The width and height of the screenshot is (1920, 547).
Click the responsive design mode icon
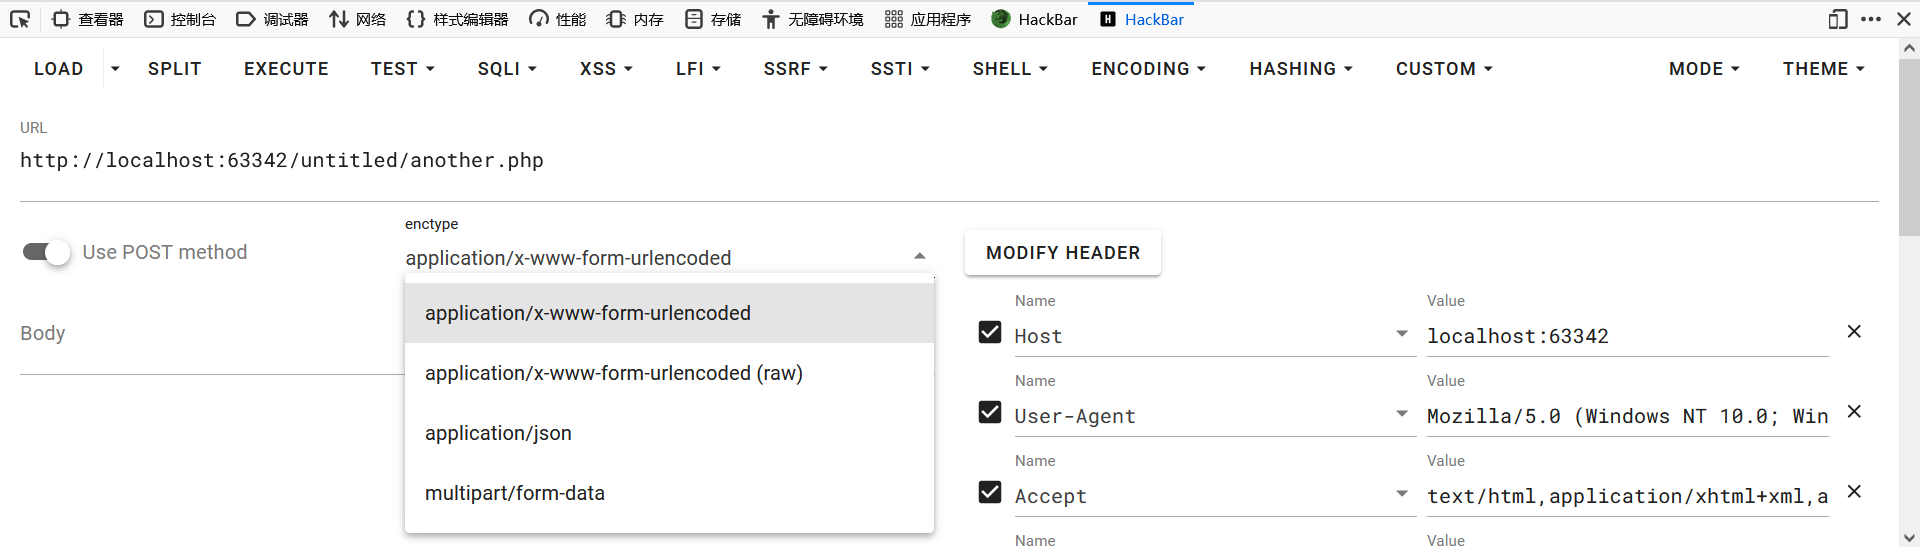(x=1838, y=19)
